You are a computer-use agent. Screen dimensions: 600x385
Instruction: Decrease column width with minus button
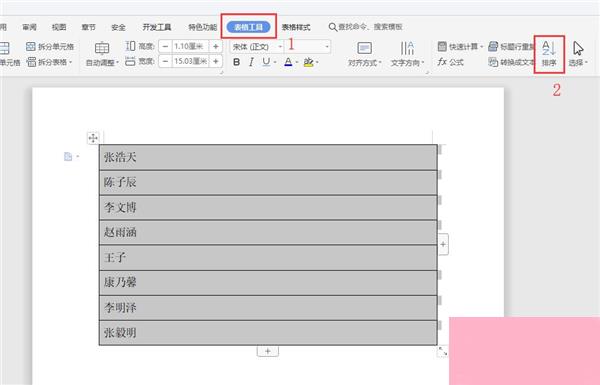tap(165, 61)
